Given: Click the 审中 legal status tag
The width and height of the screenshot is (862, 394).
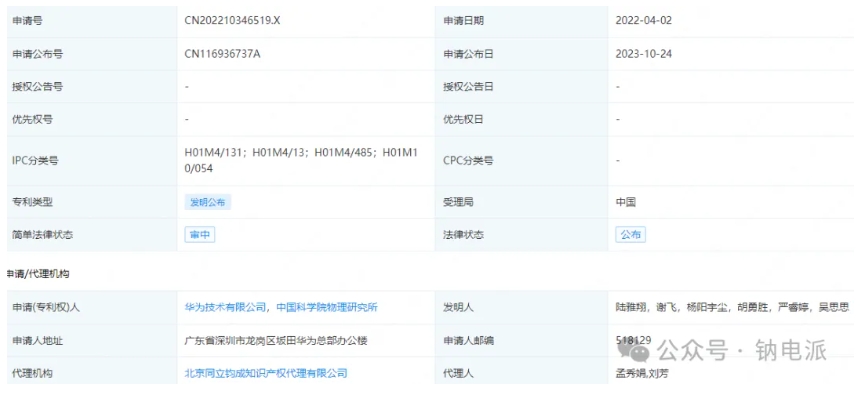Looking at the screenshot, I should coord(200,235).
